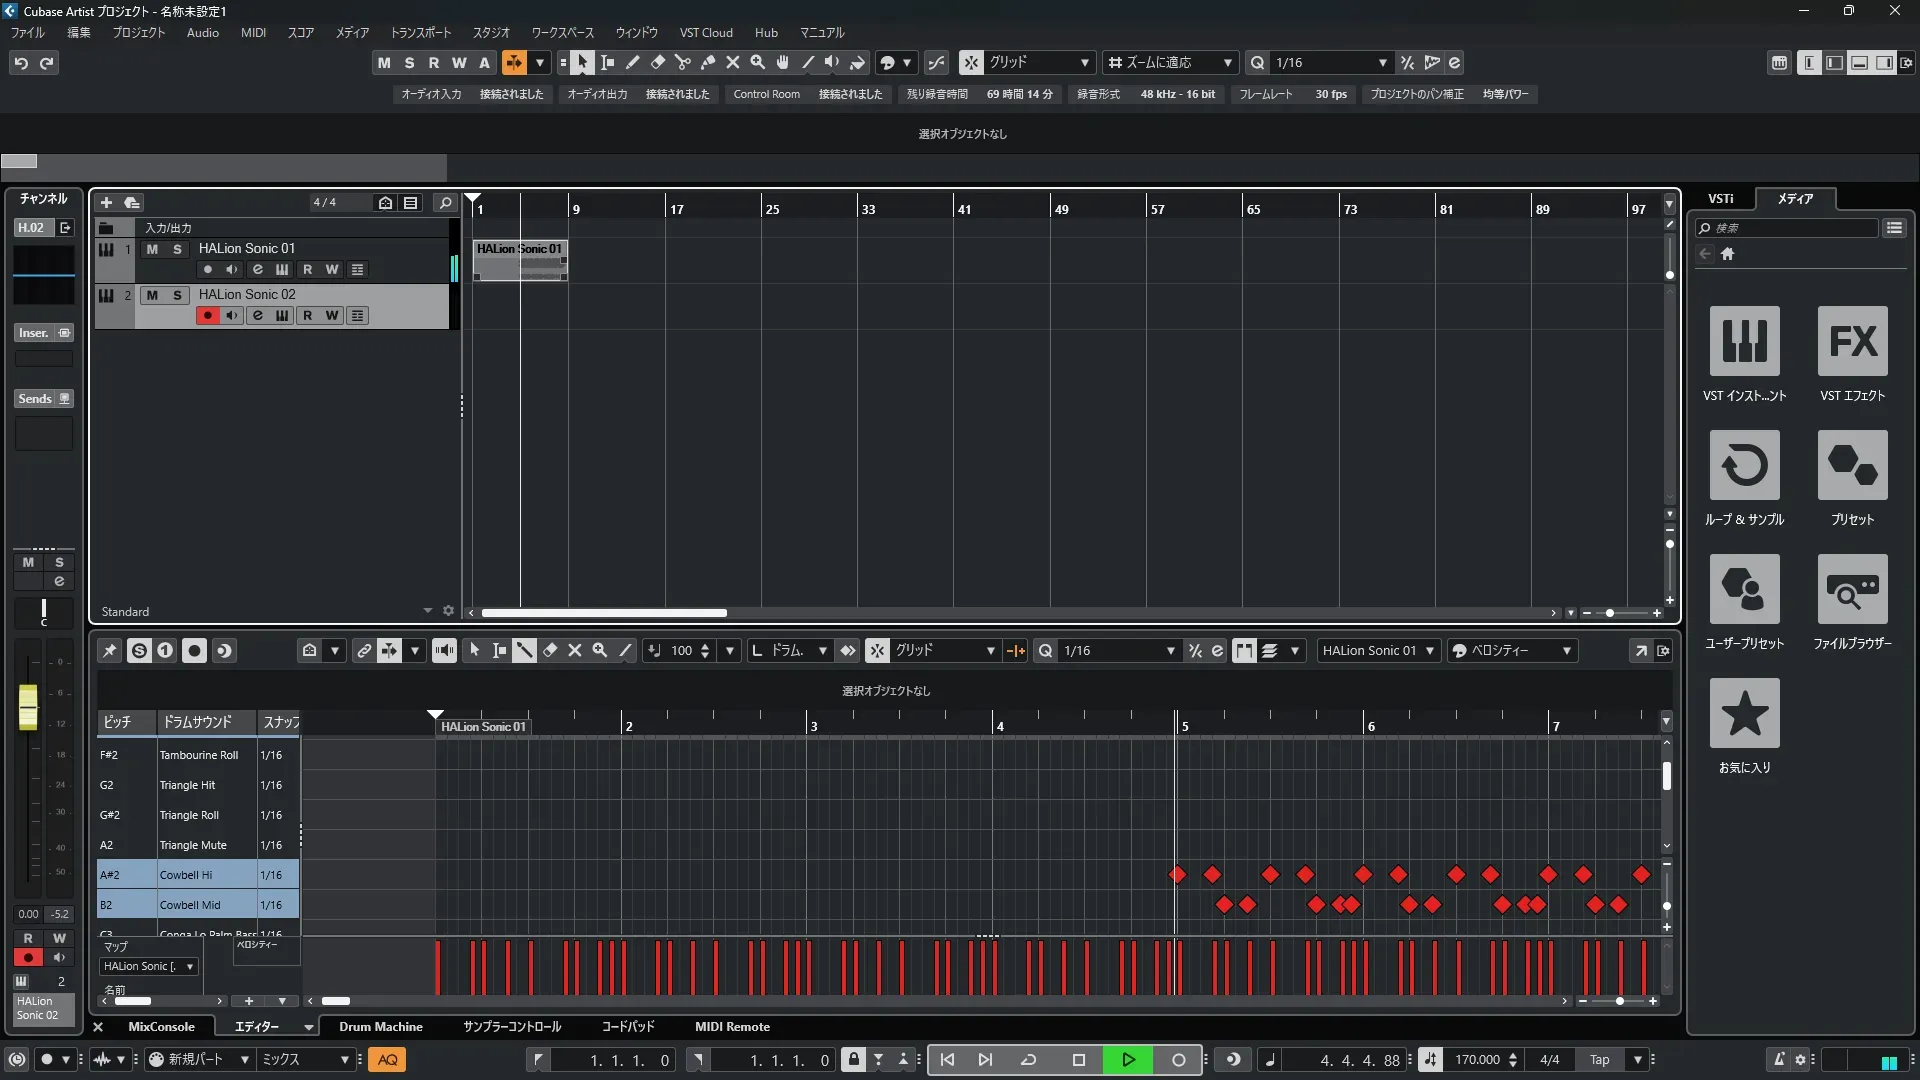Select the main toolbar Zoom tool

pos(758,63)
